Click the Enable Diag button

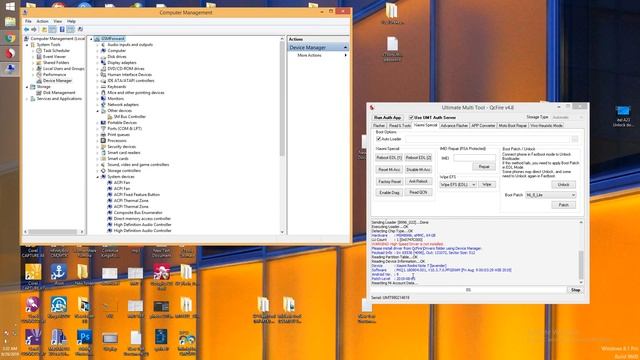tap(389, 193)
